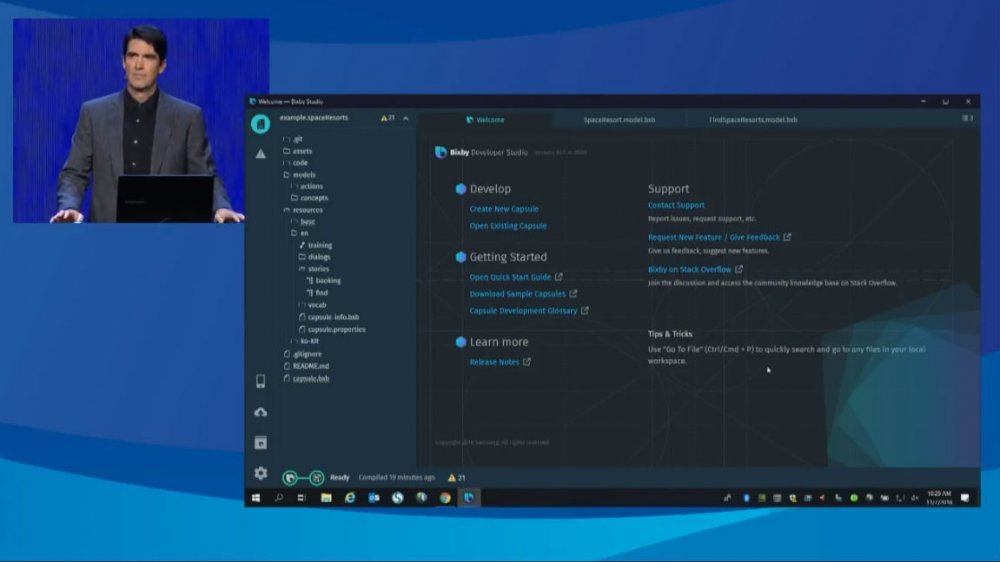1000x562 pixels.
Task: Switch to the SpaceResort.model.bxb tab
Action: [619, 119]
